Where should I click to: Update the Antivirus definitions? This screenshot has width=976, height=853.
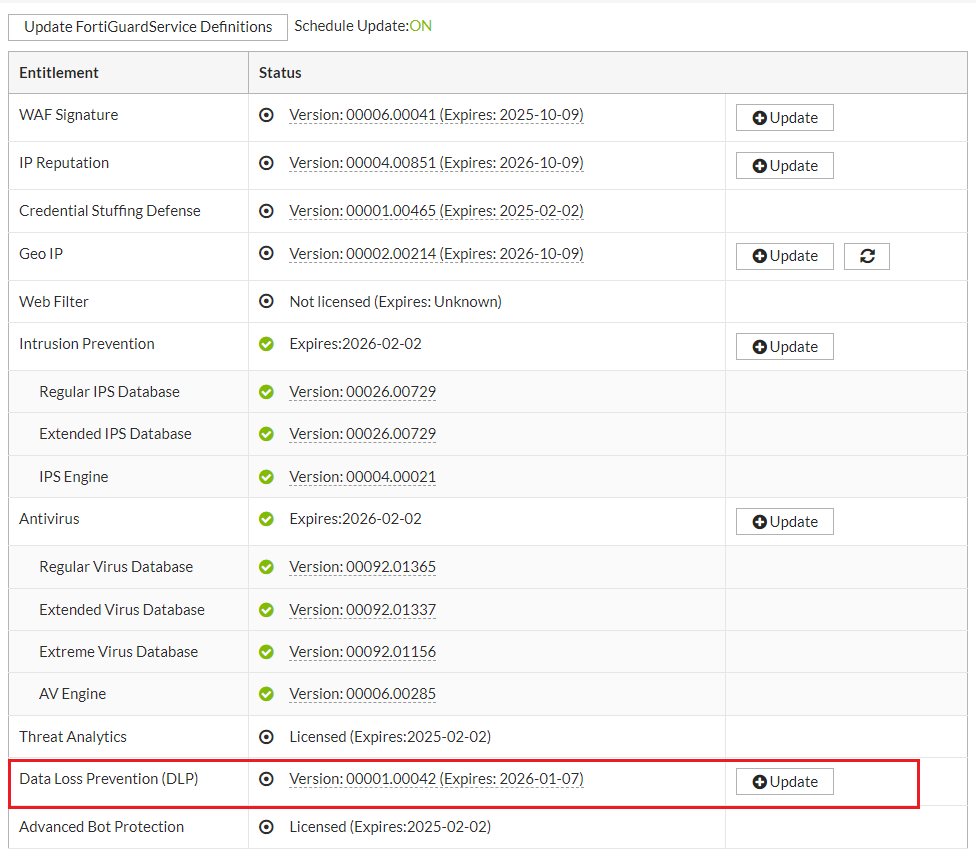pyautogui.click(x=784, y=521)
